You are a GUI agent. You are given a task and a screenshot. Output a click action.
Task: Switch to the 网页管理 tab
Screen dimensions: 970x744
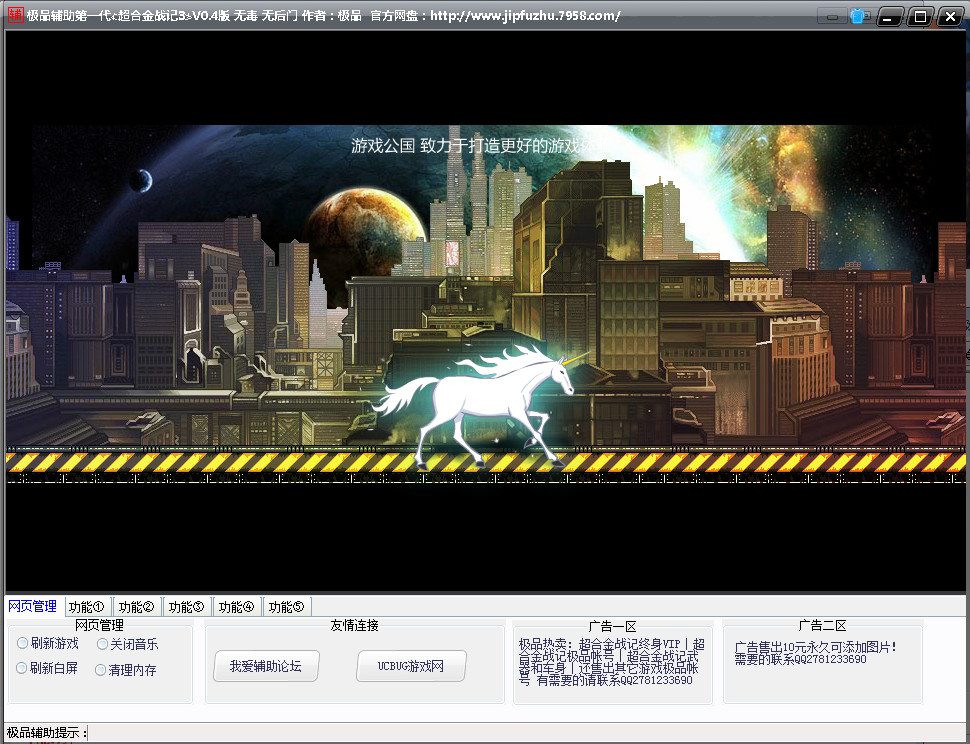click(33, 606)
